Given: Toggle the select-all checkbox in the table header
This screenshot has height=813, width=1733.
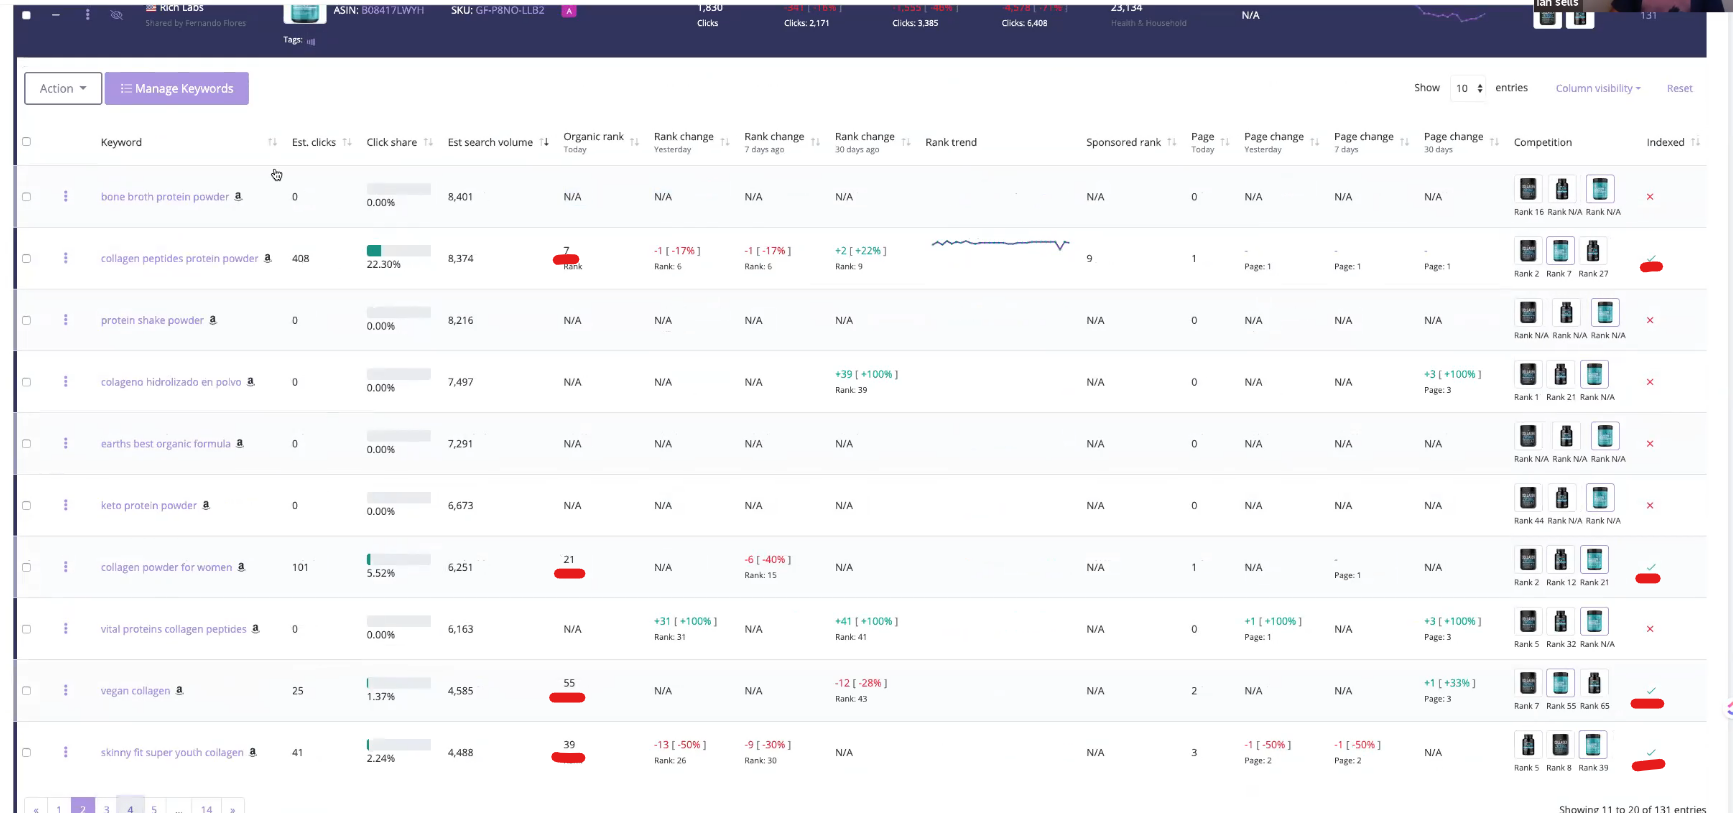Looking at the screenshot, I should 27,142.
